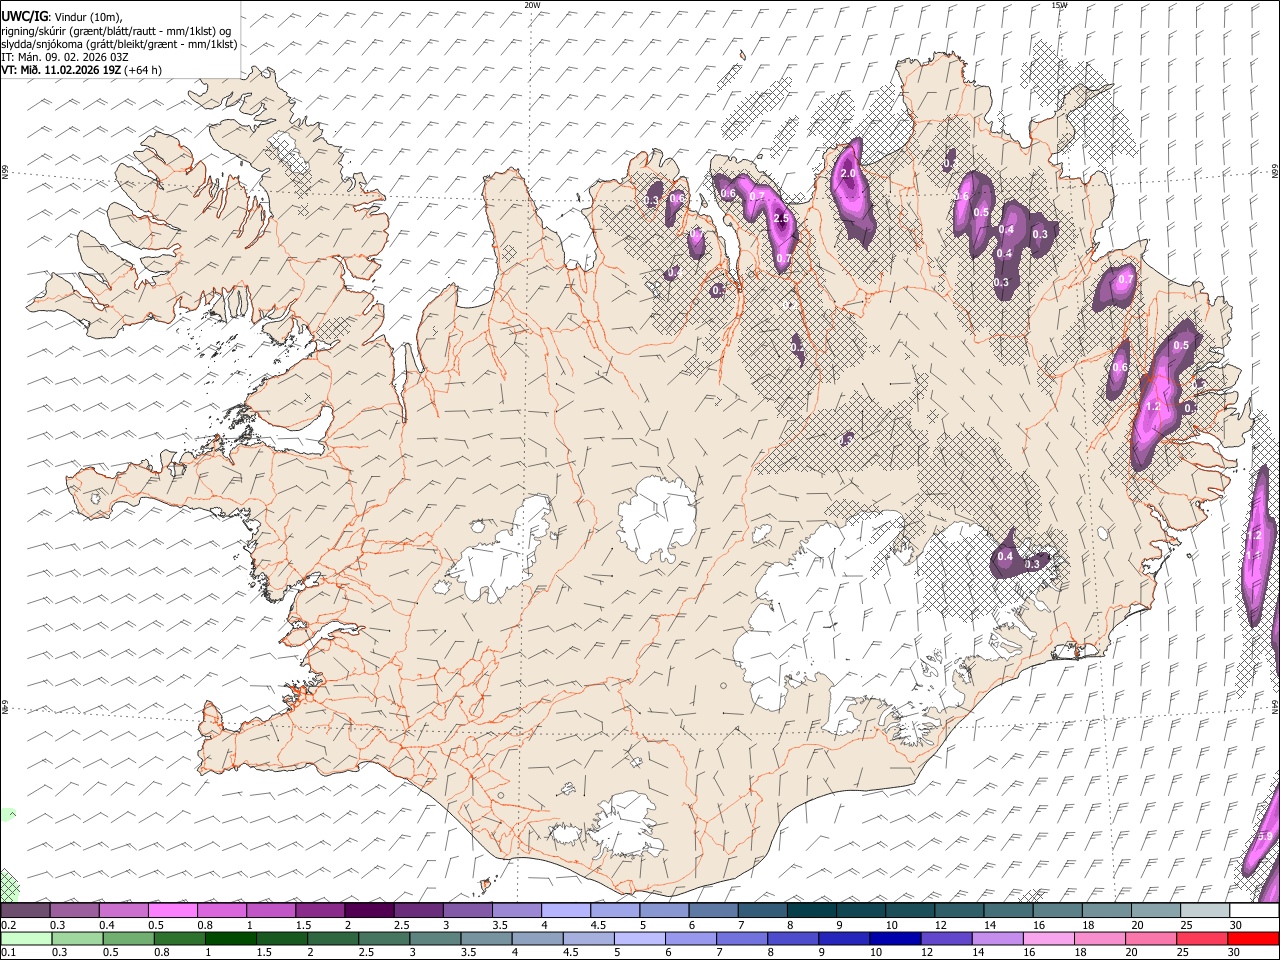Click the 'UWC/IG: Vindur (10m)' title text

61,17
